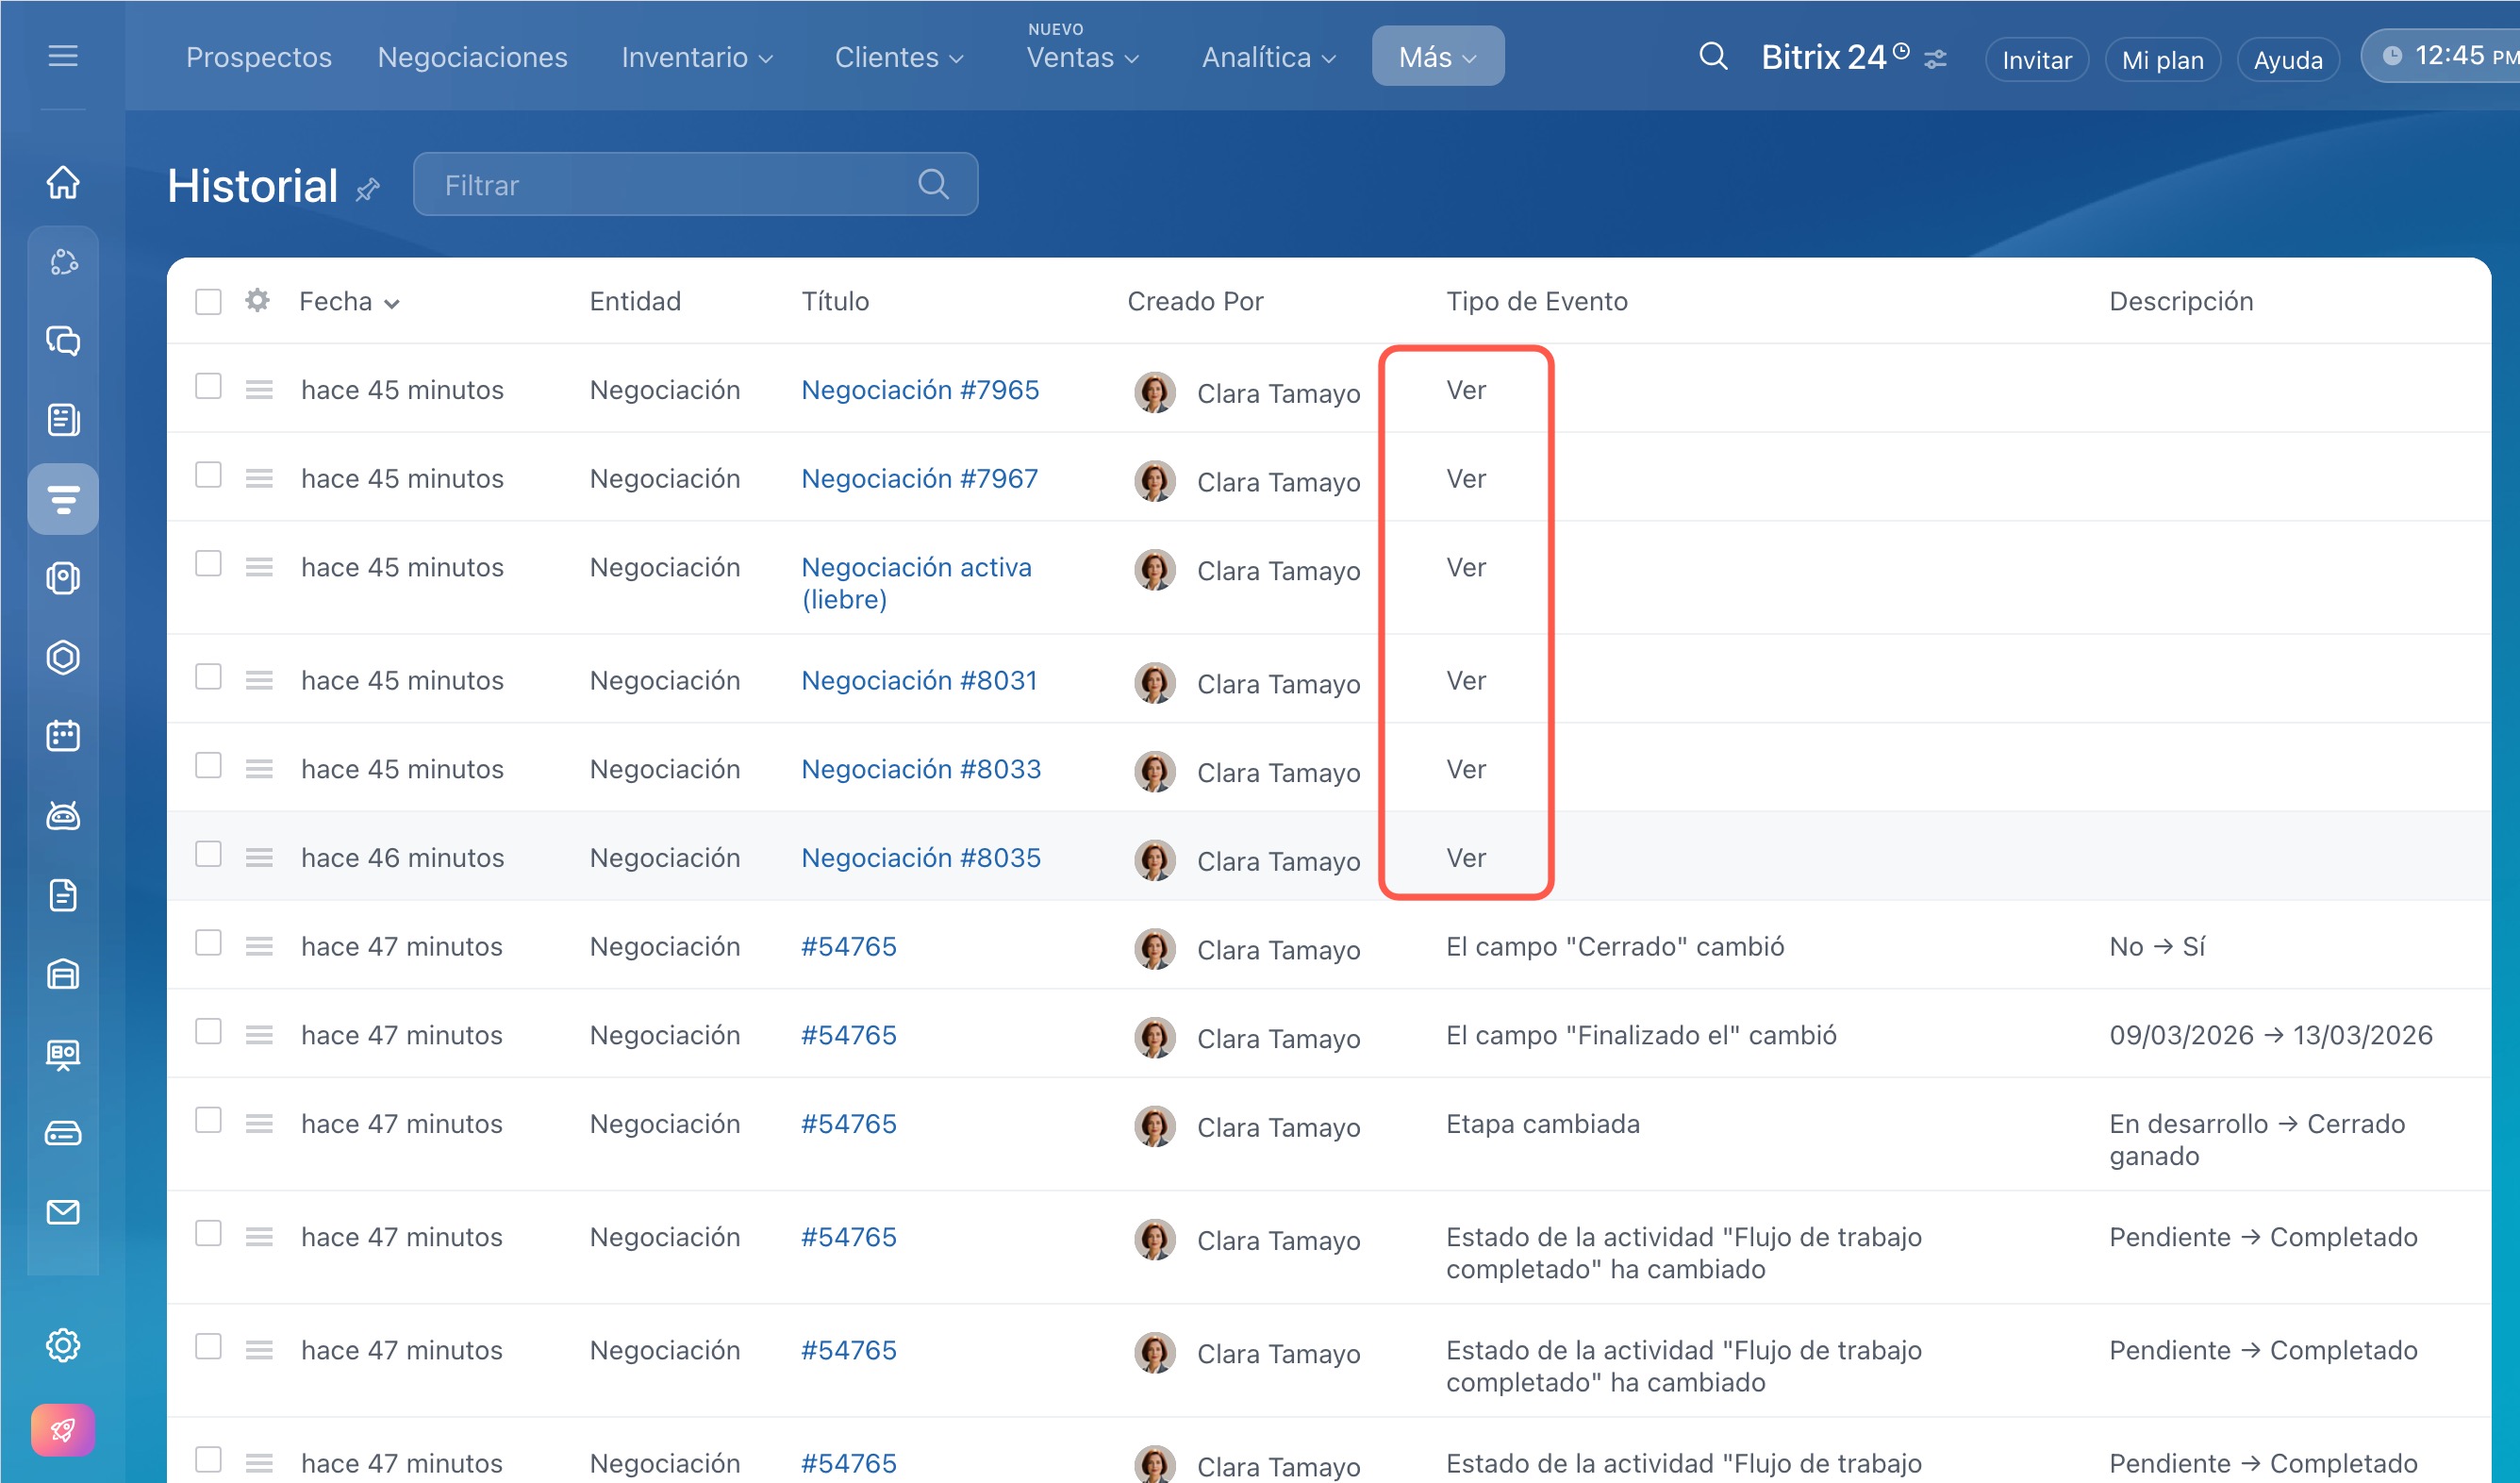Sort by the Fecha column arrow
Image resolution: width=2520 pixels, height=1483 pixels.
coord(392,304)
